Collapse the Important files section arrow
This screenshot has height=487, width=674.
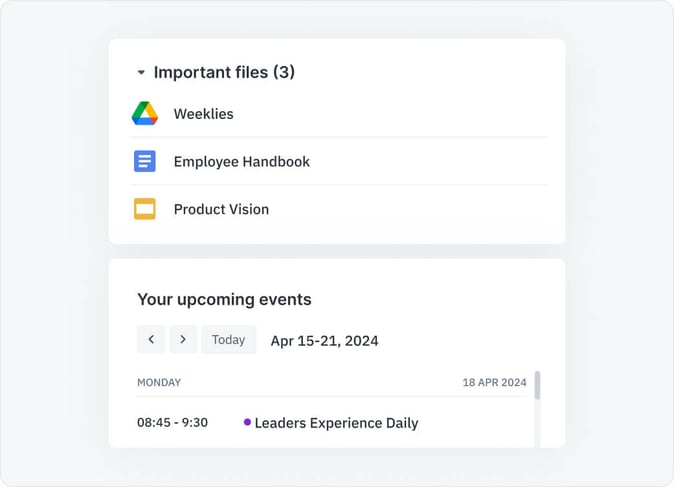click(x=141, y=73)
